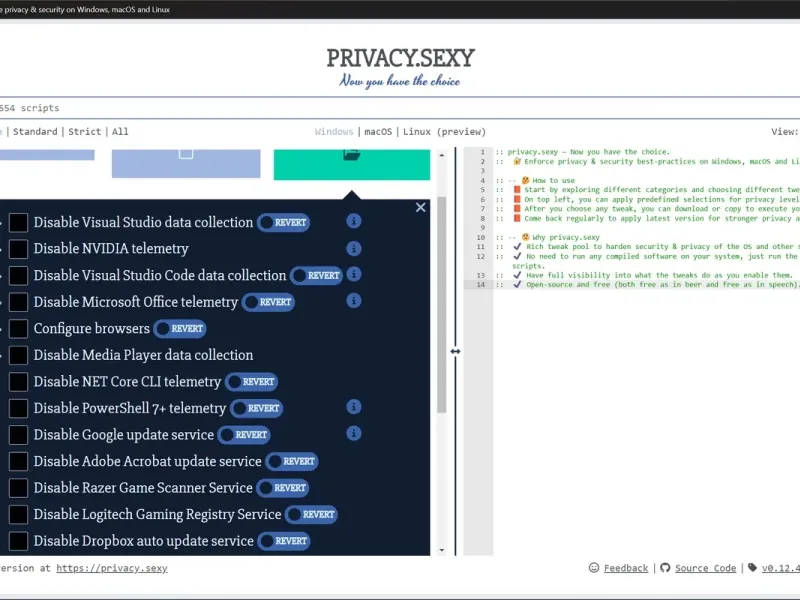Open info for Disable NVIDIA telemetry
The image size is (800, 600).
pos(354,248)
